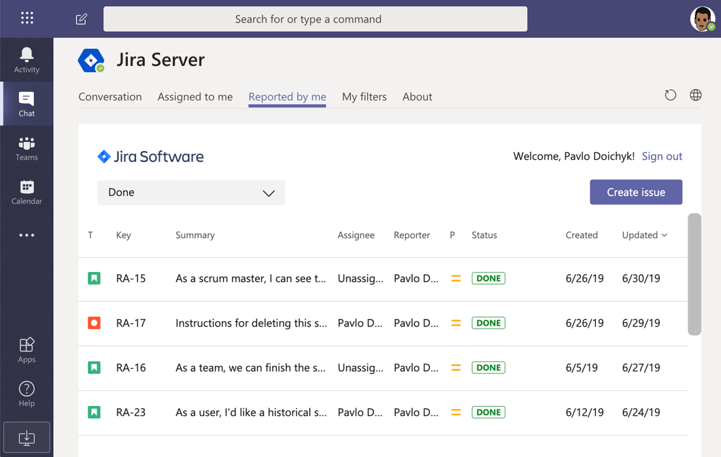Click the app launcher grid icon
721x457 pixels.
[x=27, y=18]
